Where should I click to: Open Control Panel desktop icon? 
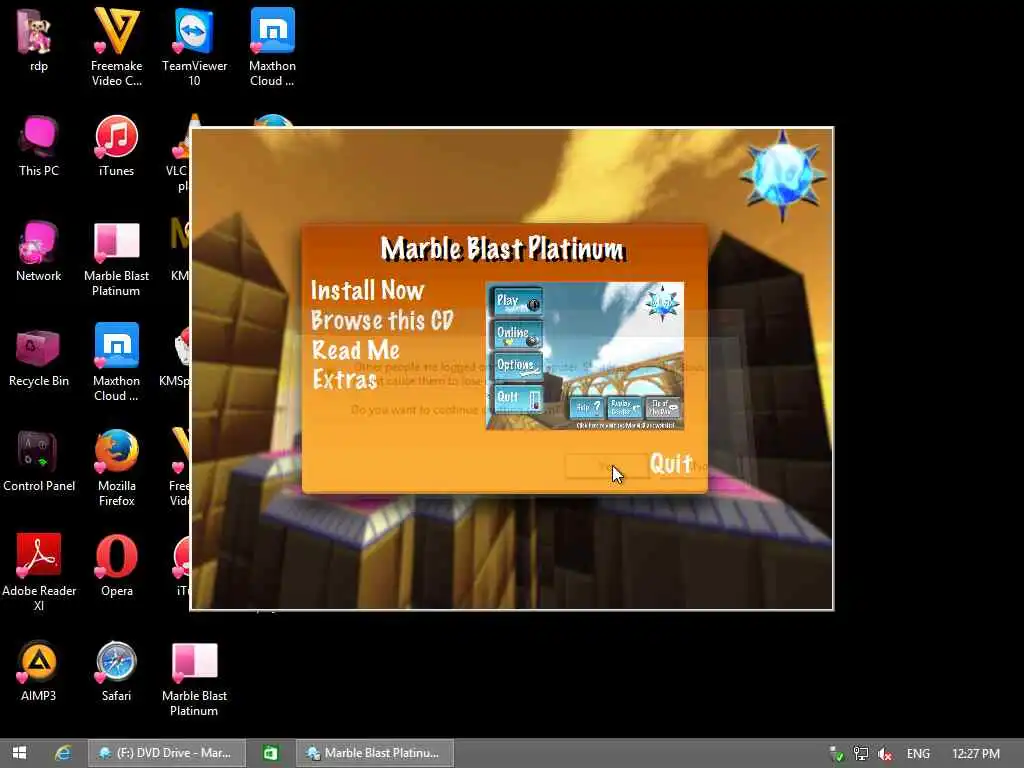click(x=39, y=461)
